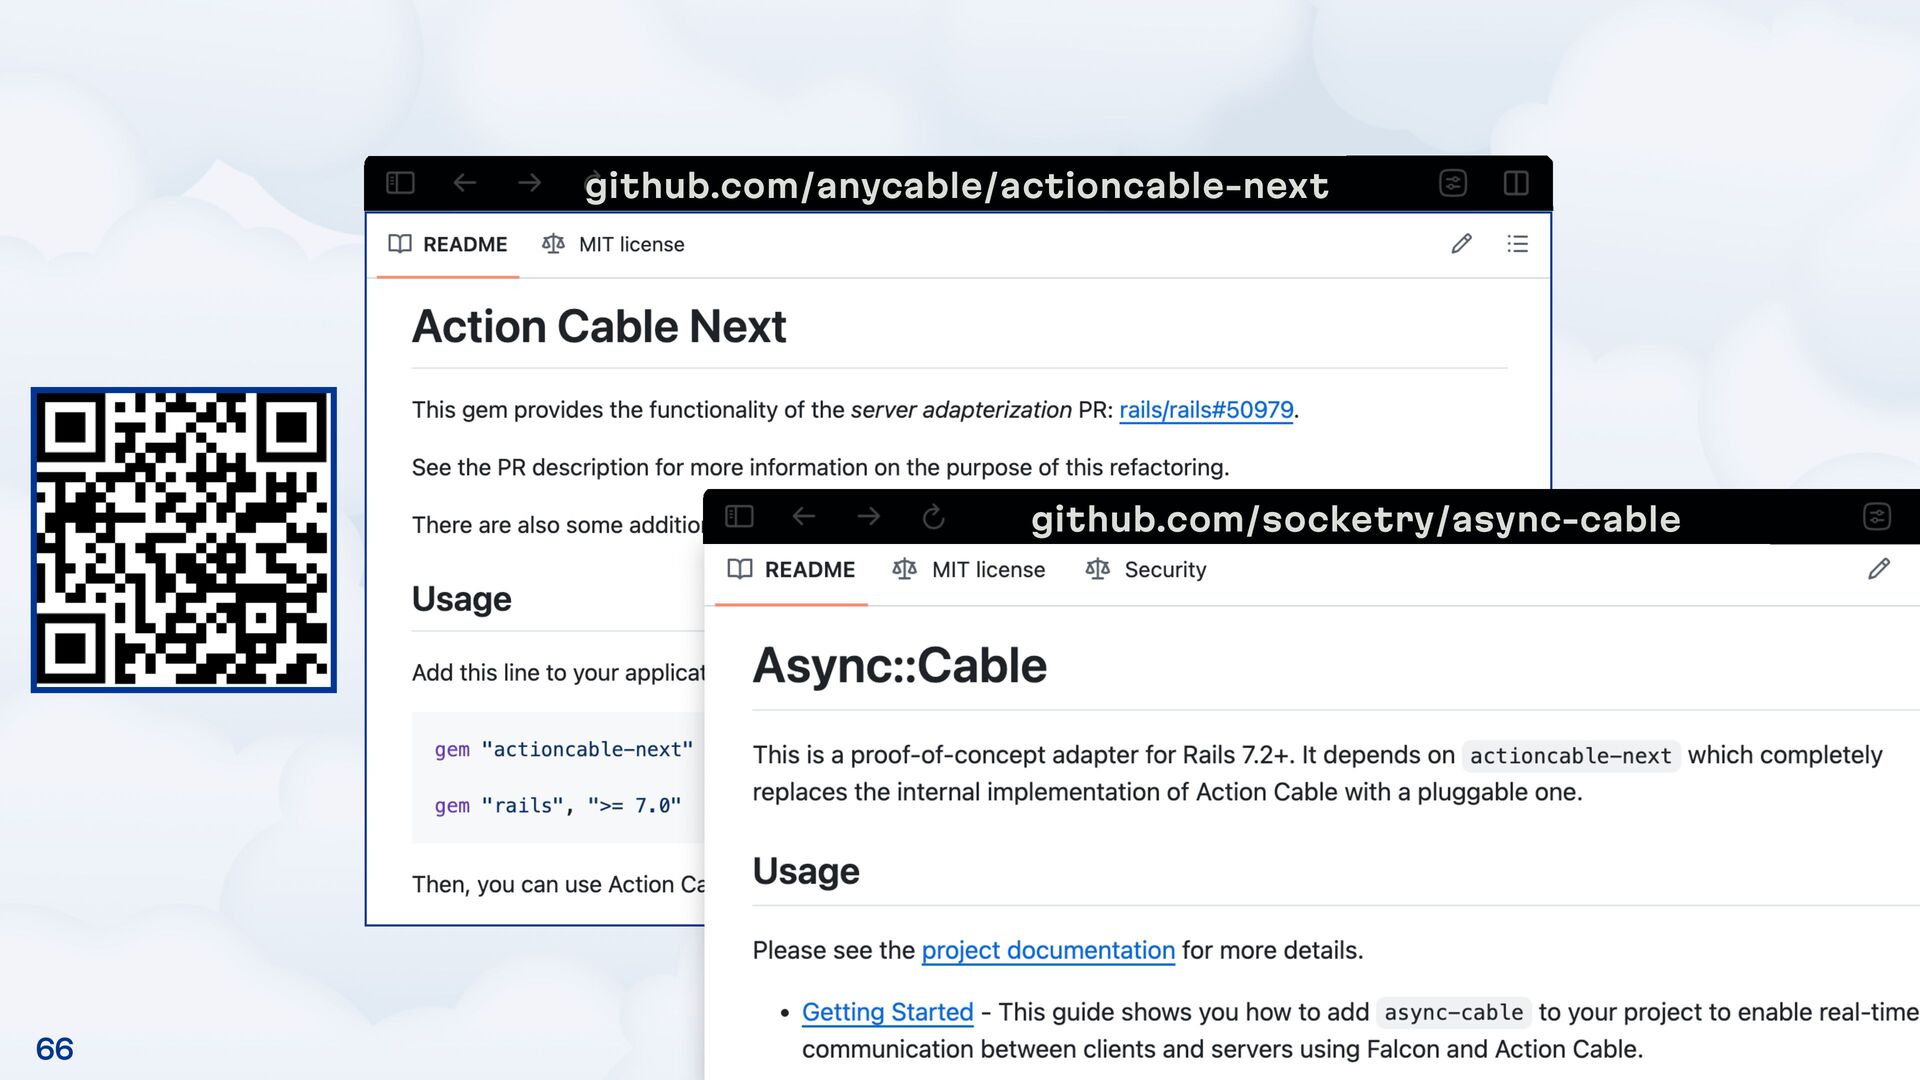Go forward in async-cable browser window

[x=869, y=516]
